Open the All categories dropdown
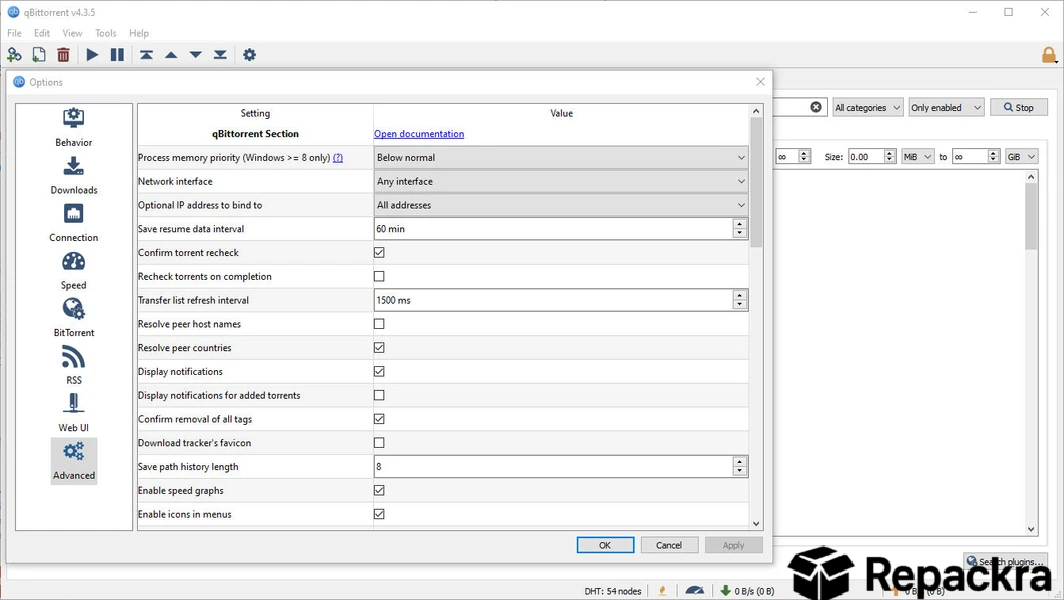 pyautogui.click(x=868, y=107)
